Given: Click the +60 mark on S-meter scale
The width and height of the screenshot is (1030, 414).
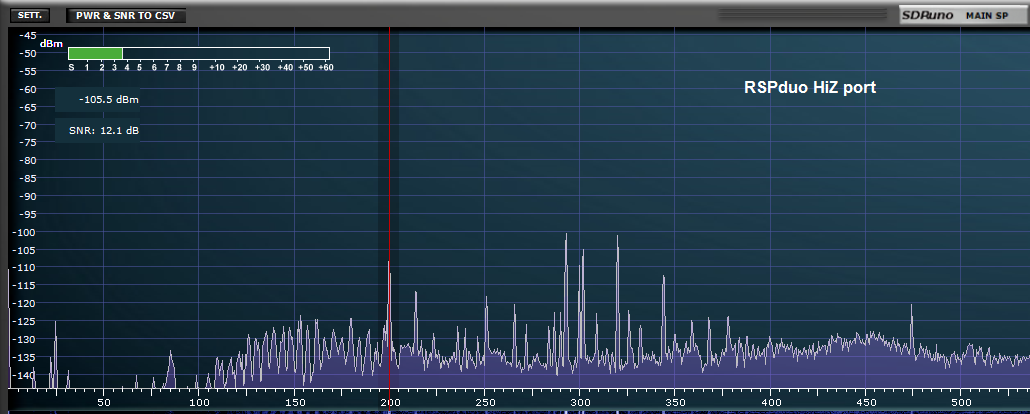Looking at the screenshot, I should pyautogui.click(x=325, y=67).
